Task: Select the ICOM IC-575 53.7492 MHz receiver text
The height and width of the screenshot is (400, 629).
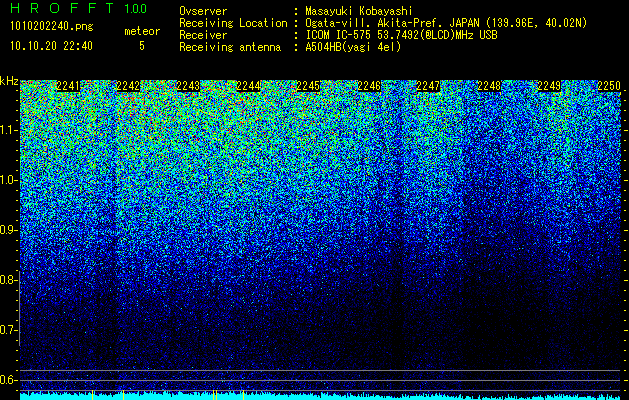Action: click(401, 35)
